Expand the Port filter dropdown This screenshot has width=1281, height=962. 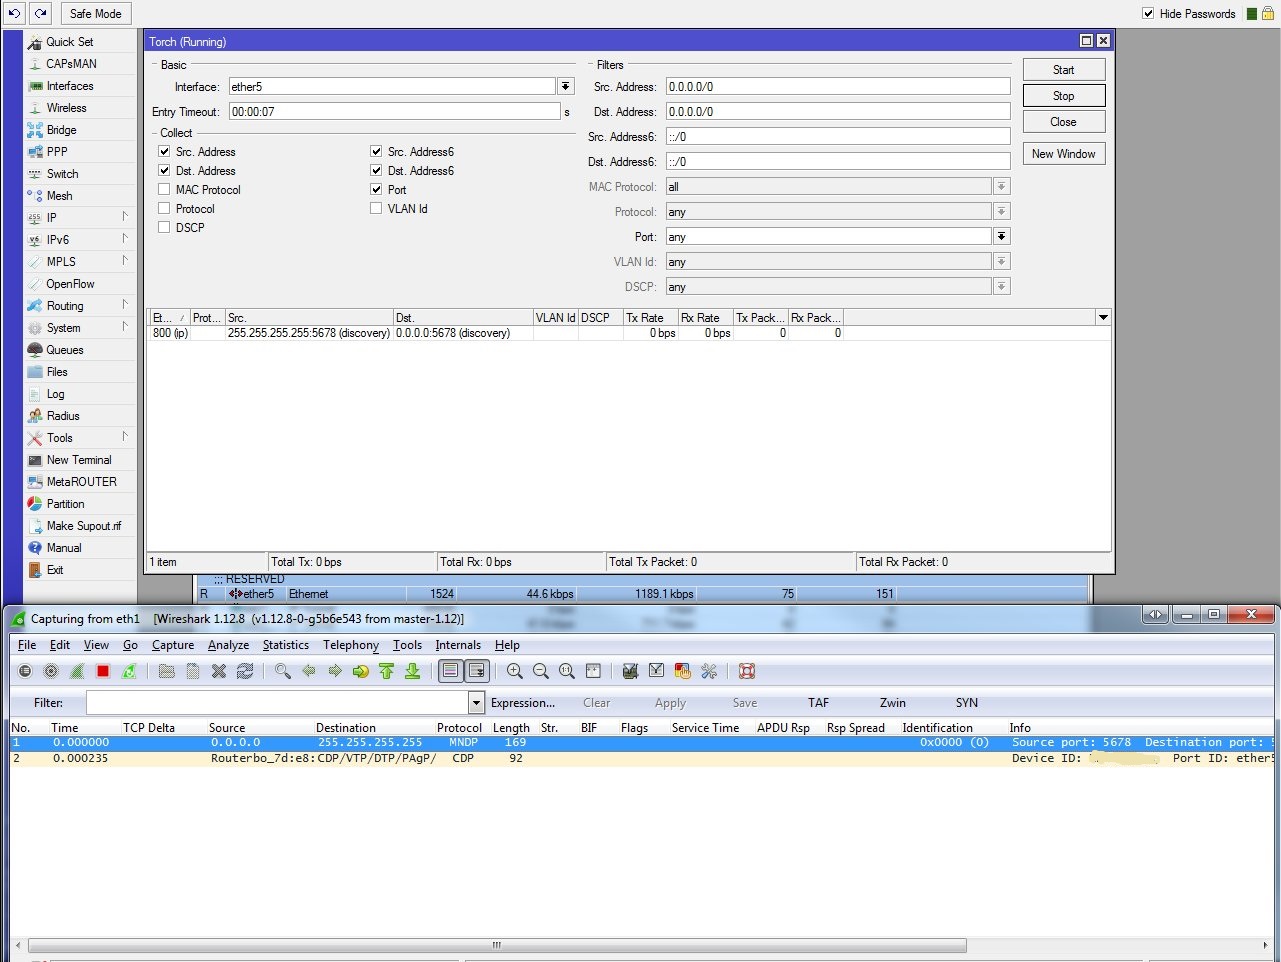coord(1001,237)
